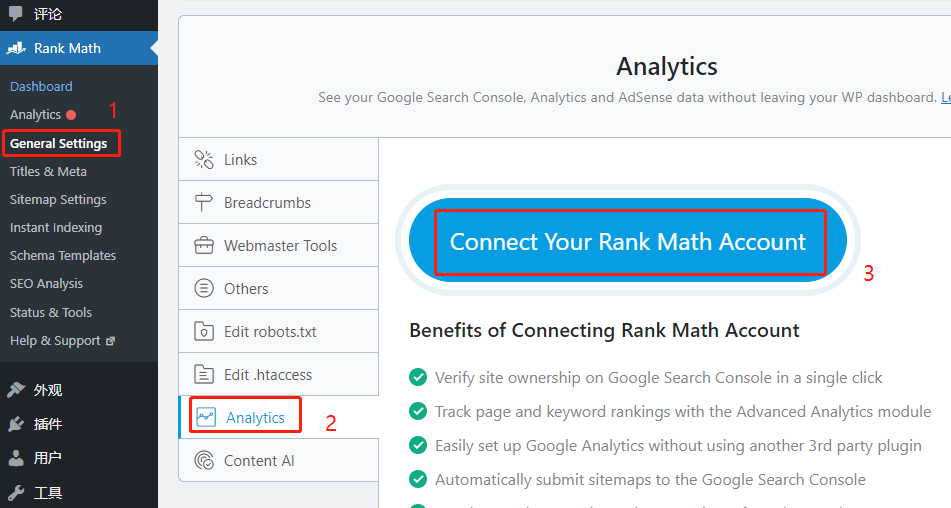This screenshot has height=508, width=951.
Task: Click the Edit .htaccess document icon
Action: coord(204,375)
